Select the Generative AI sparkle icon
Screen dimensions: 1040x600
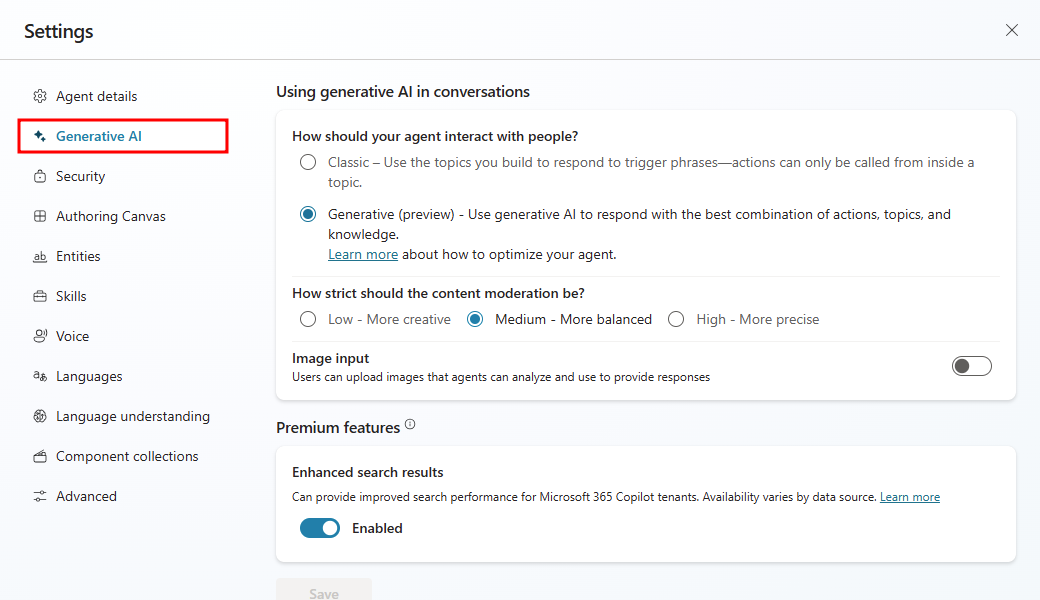[x=40, y=136]
